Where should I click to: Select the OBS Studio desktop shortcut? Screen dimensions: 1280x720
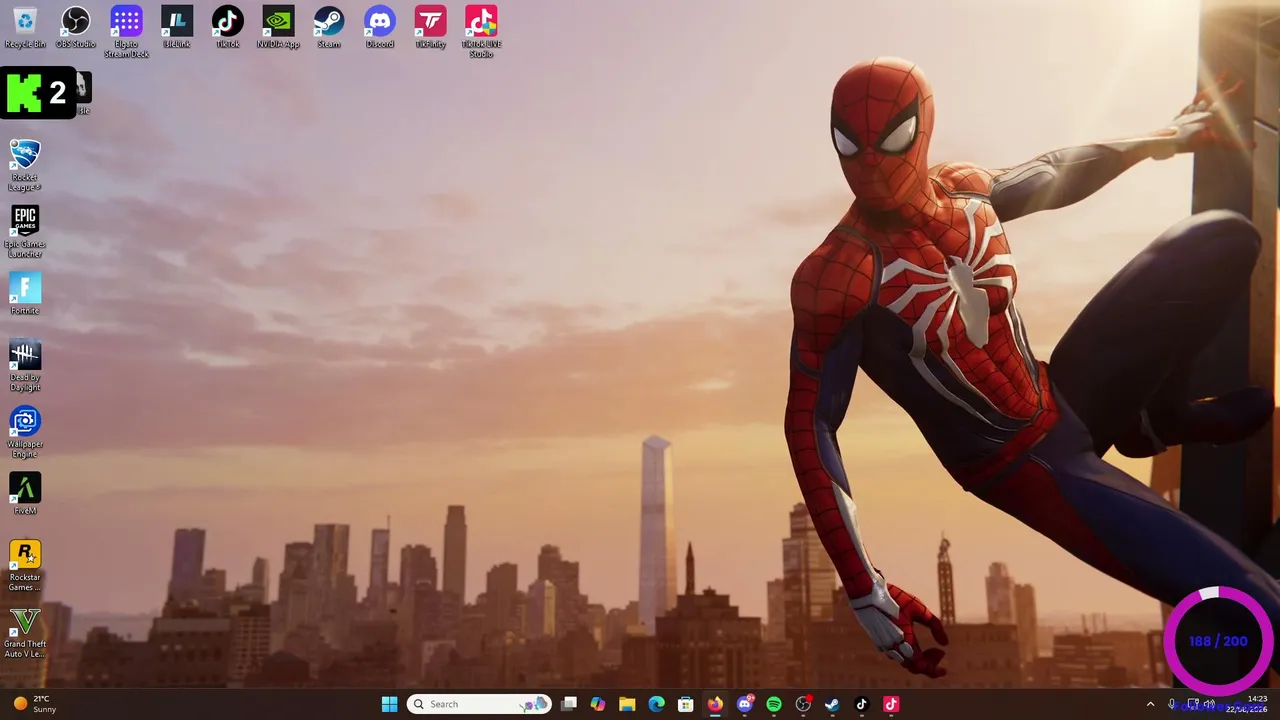76,27
